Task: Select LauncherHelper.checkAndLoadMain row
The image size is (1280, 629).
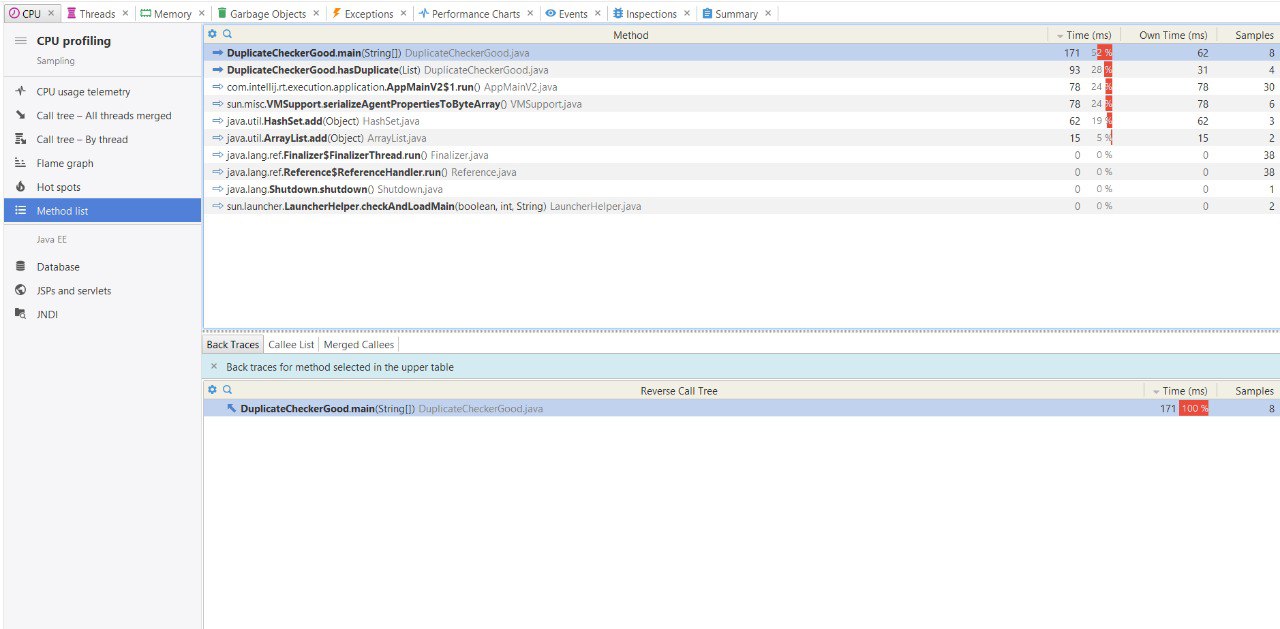Action: coord(741,206)
